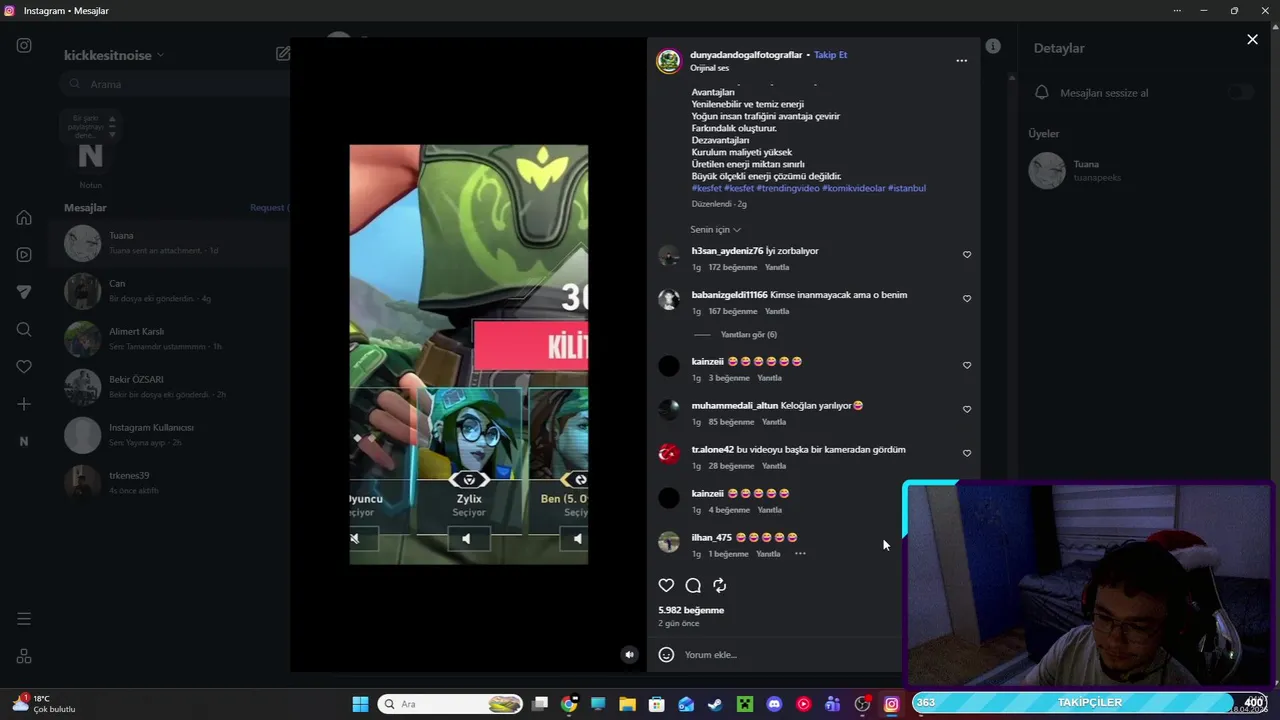Like muhammedali_altun's comment
The image size is (1280, 720).
tap(967, 409)
